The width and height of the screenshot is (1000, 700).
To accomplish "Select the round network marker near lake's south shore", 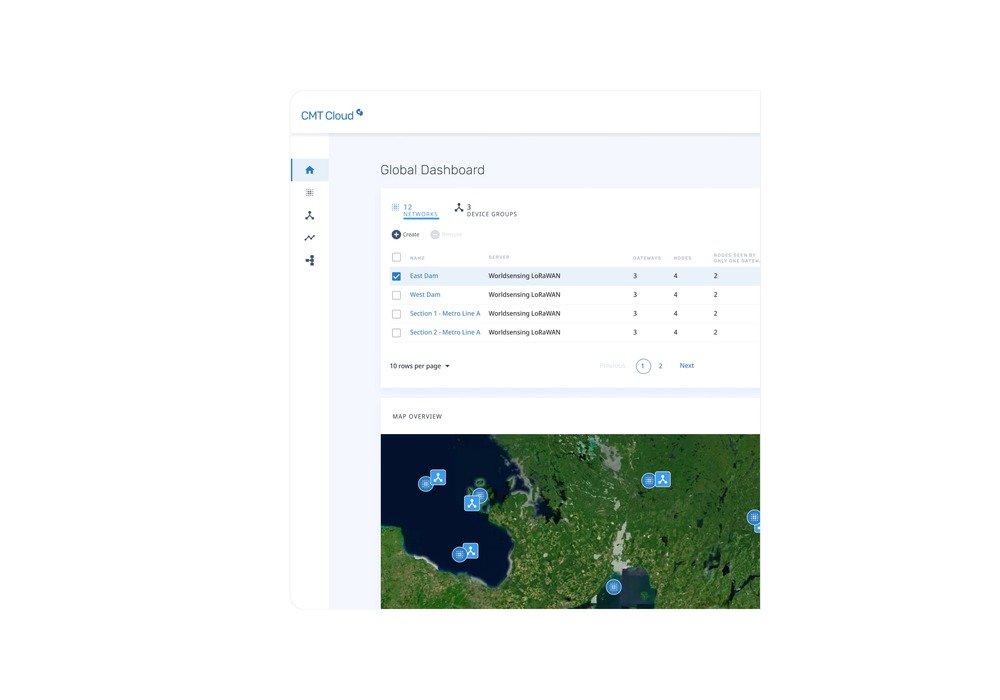I will coord(459,555).
